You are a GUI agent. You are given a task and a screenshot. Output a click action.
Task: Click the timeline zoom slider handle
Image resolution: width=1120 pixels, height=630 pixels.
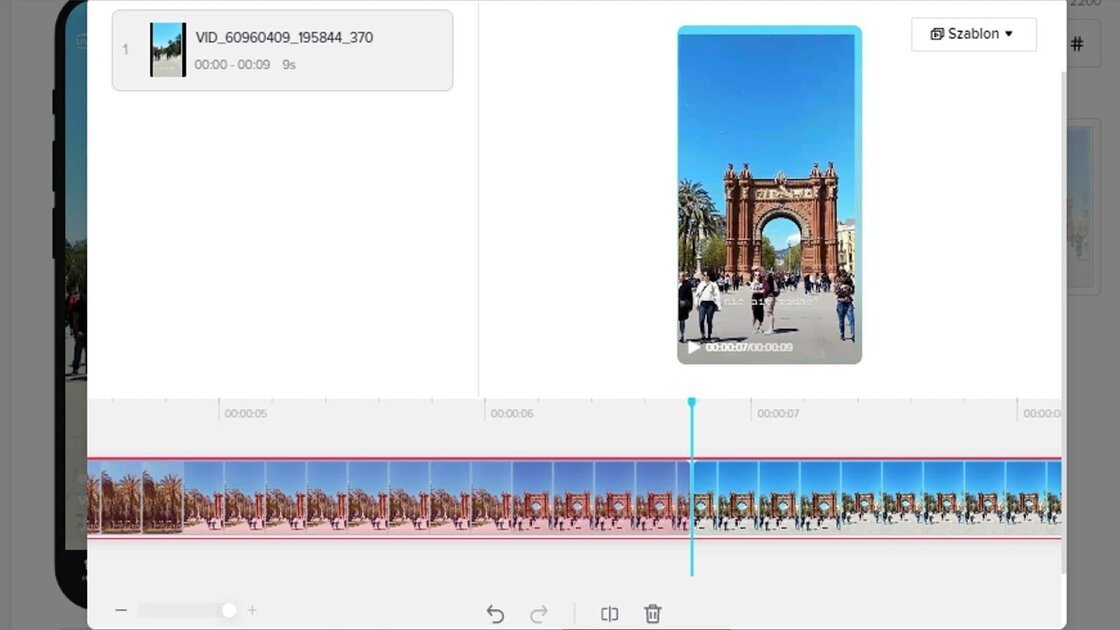tap(229, 610)
